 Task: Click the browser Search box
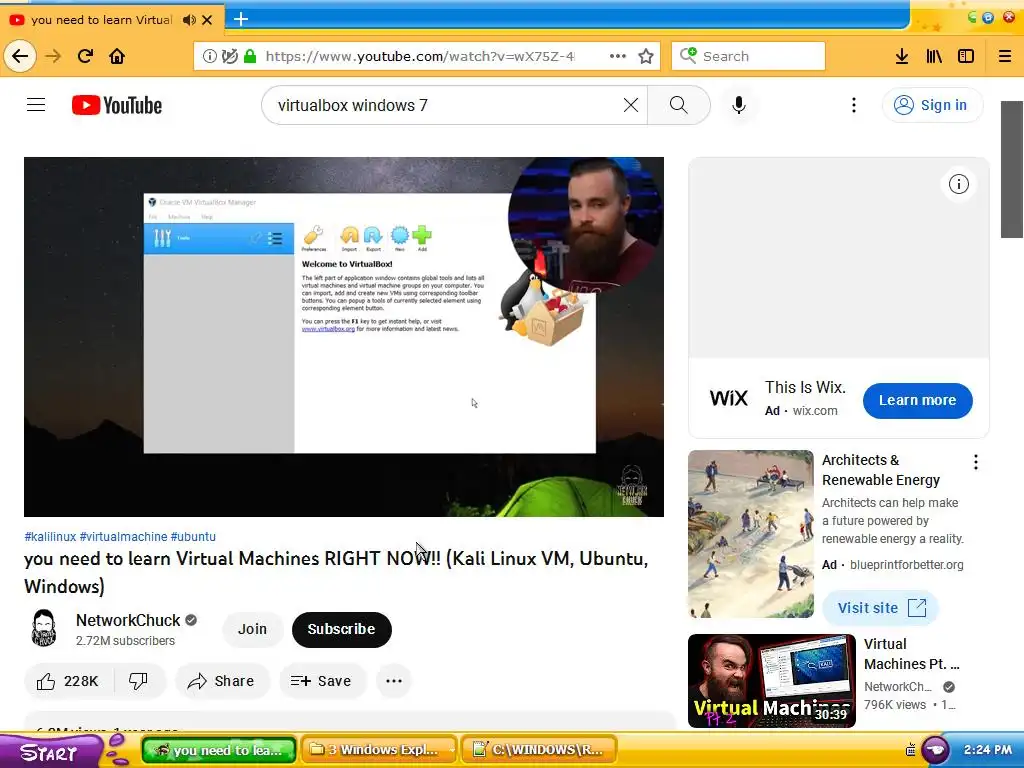(x=748, y=56)
